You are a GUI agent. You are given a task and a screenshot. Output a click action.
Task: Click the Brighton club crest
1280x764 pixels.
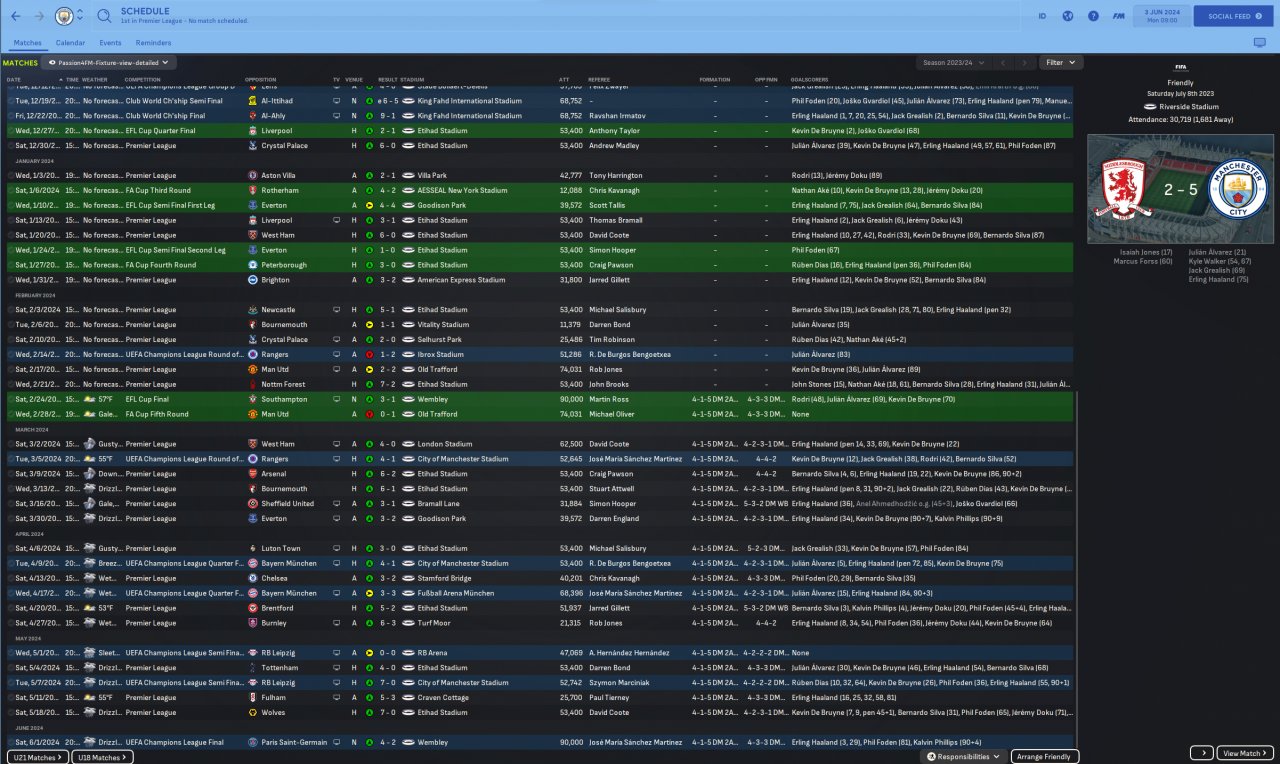(252, 280)
